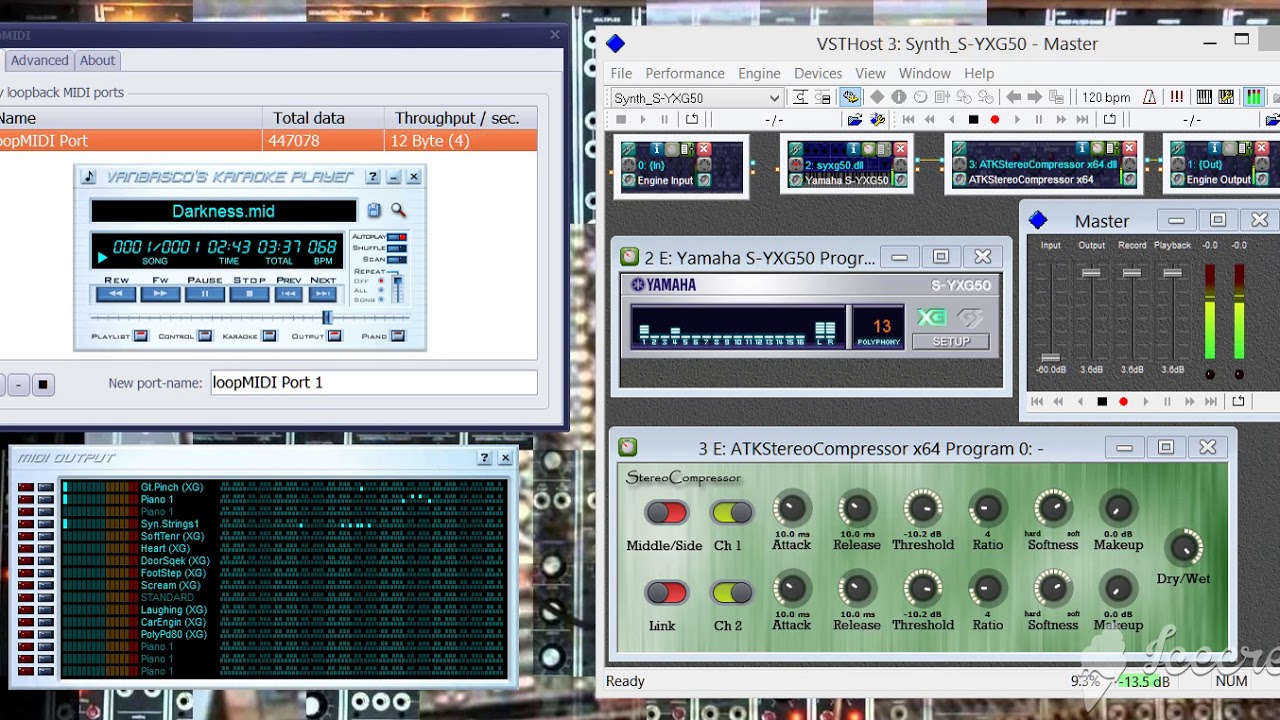Click the record button in Master window
Viewport: 1280px width, 720px height.
tap(1123, 402)
